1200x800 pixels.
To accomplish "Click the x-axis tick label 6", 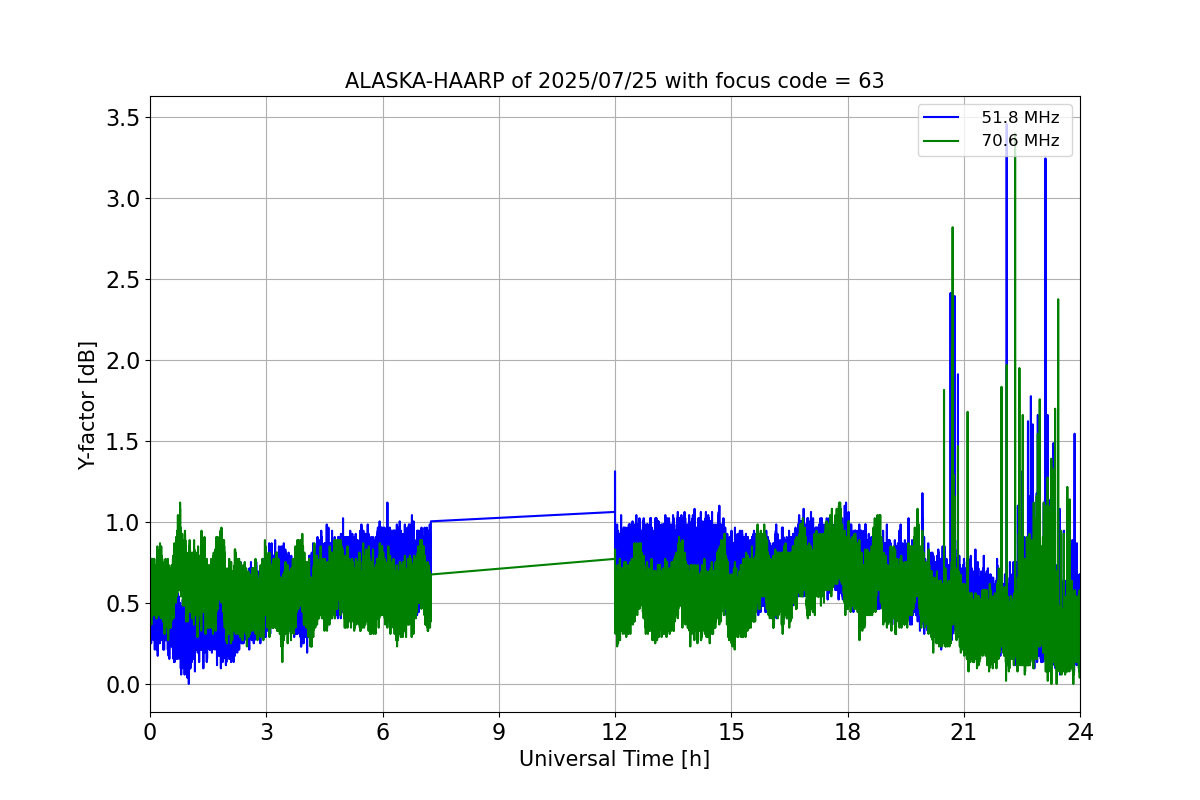I will (382, 731).
